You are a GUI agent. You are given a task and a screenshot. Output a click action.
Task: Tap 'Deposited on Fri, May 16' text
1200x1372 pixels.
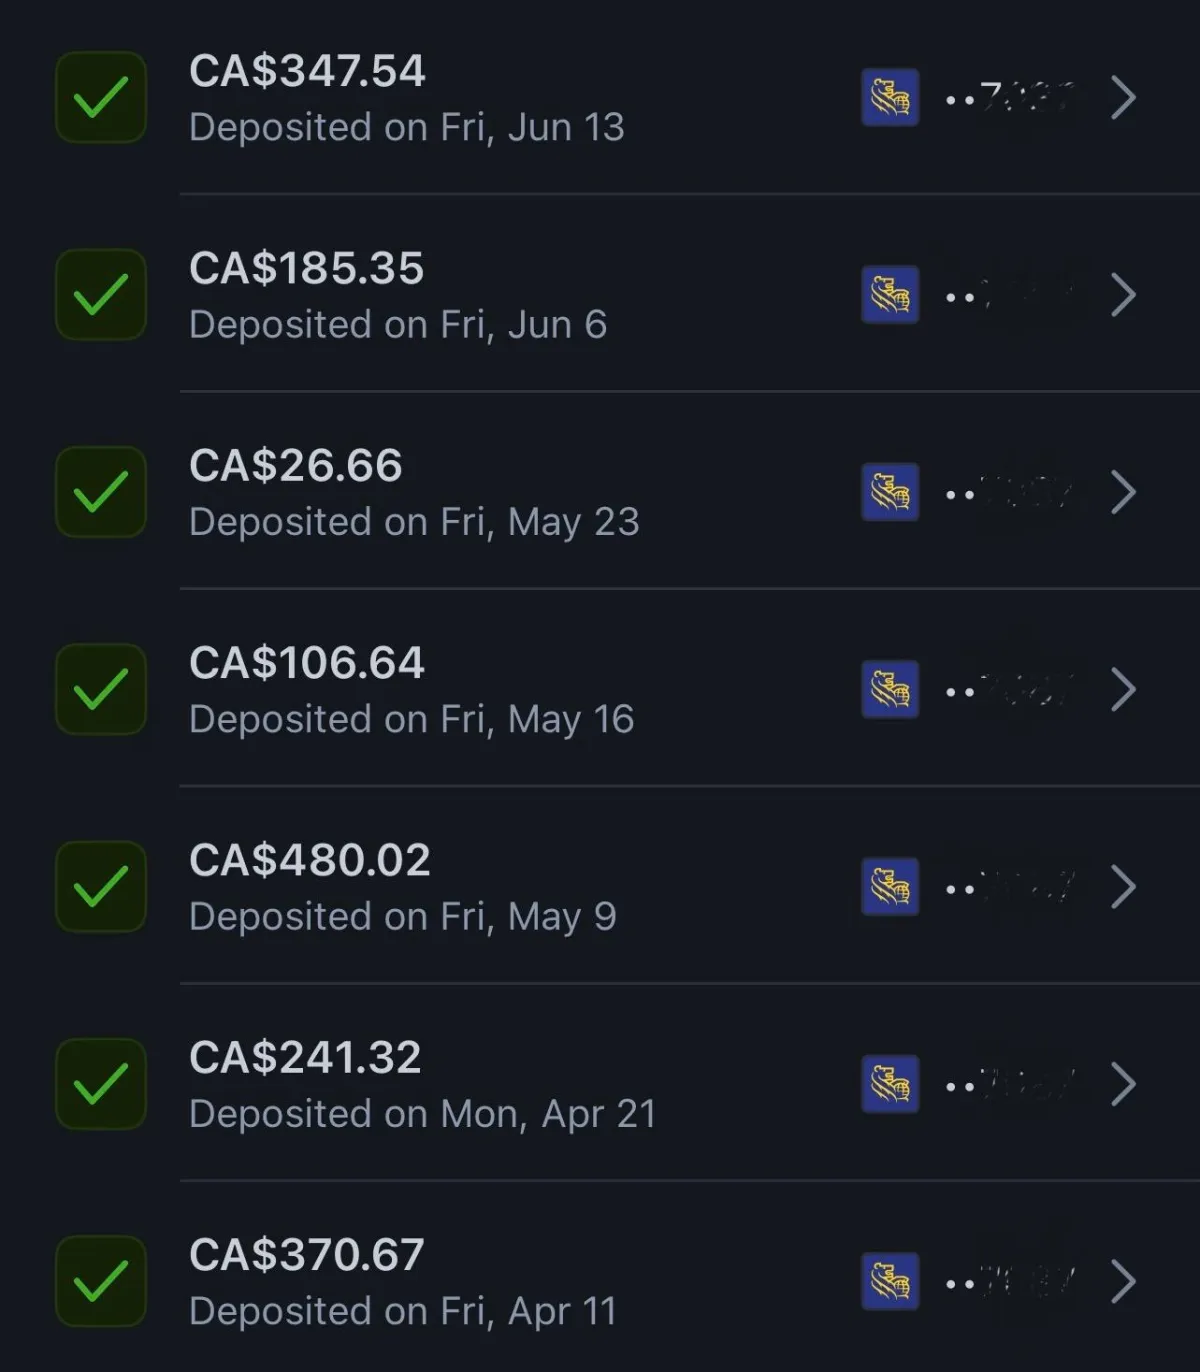point(411,719)
